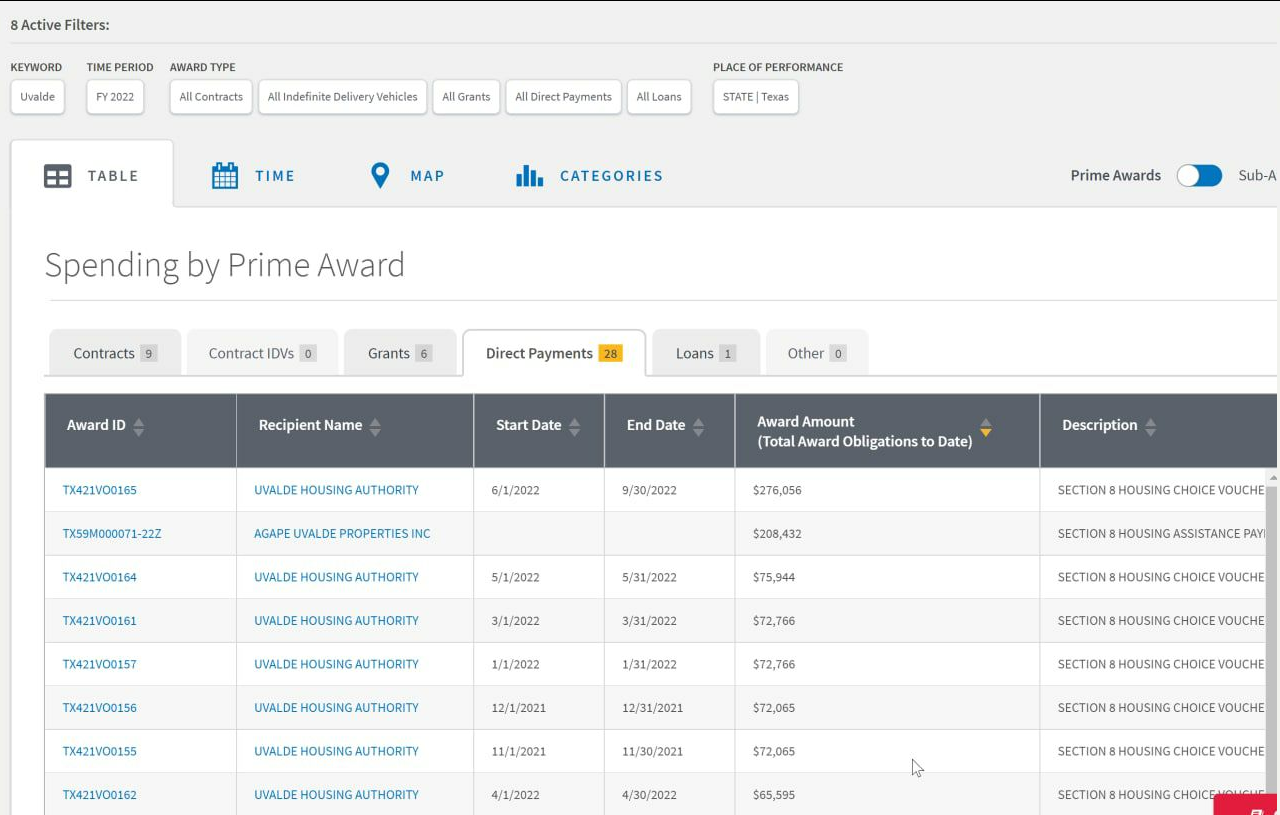Sort by Description arrows

(1150, 427)
